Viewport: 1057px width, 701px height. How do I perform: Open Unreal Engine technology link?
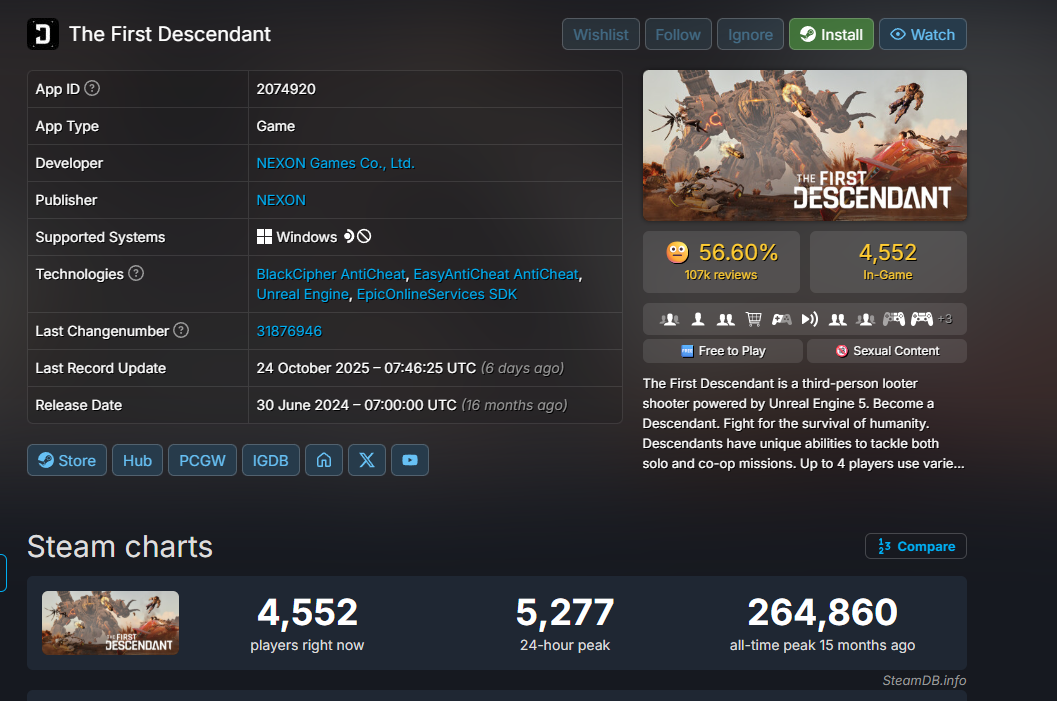[303, 295]
